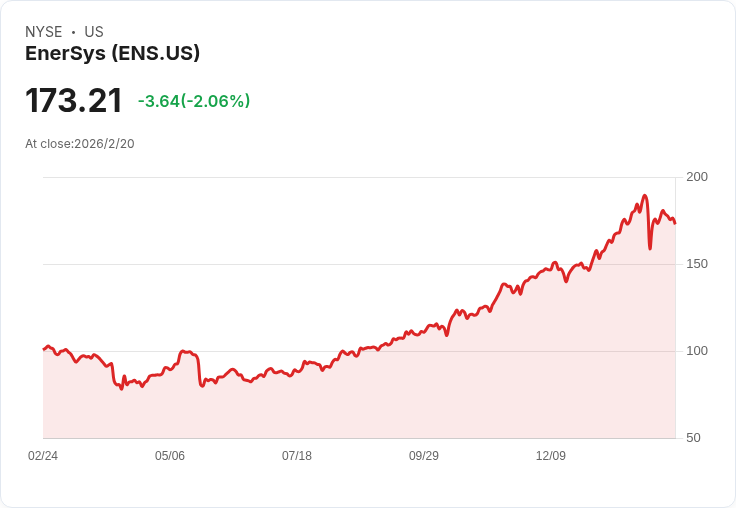Click the 100 price axis label
Viewport: 736px width, 508px height.
pyautogui.click(x=697, y=351)
